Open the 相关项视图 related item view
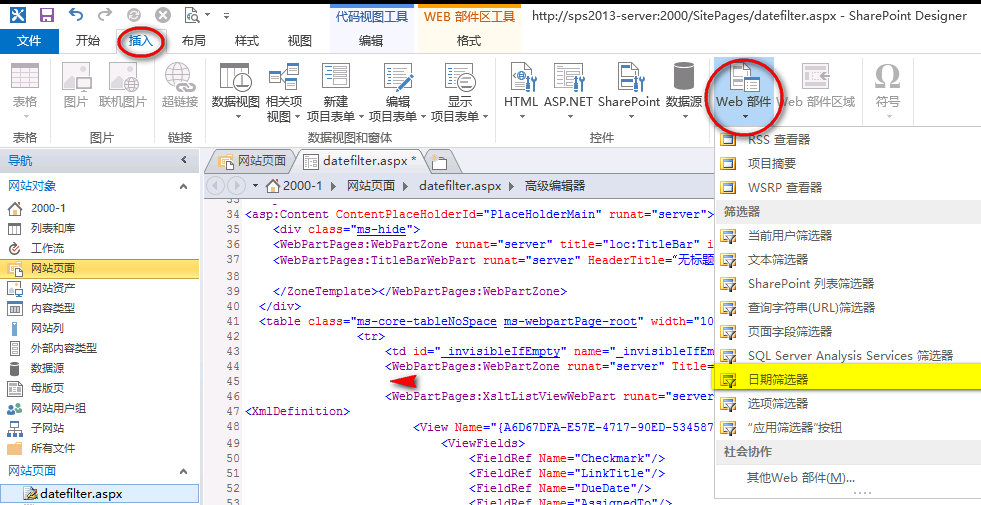 (283, 91)
